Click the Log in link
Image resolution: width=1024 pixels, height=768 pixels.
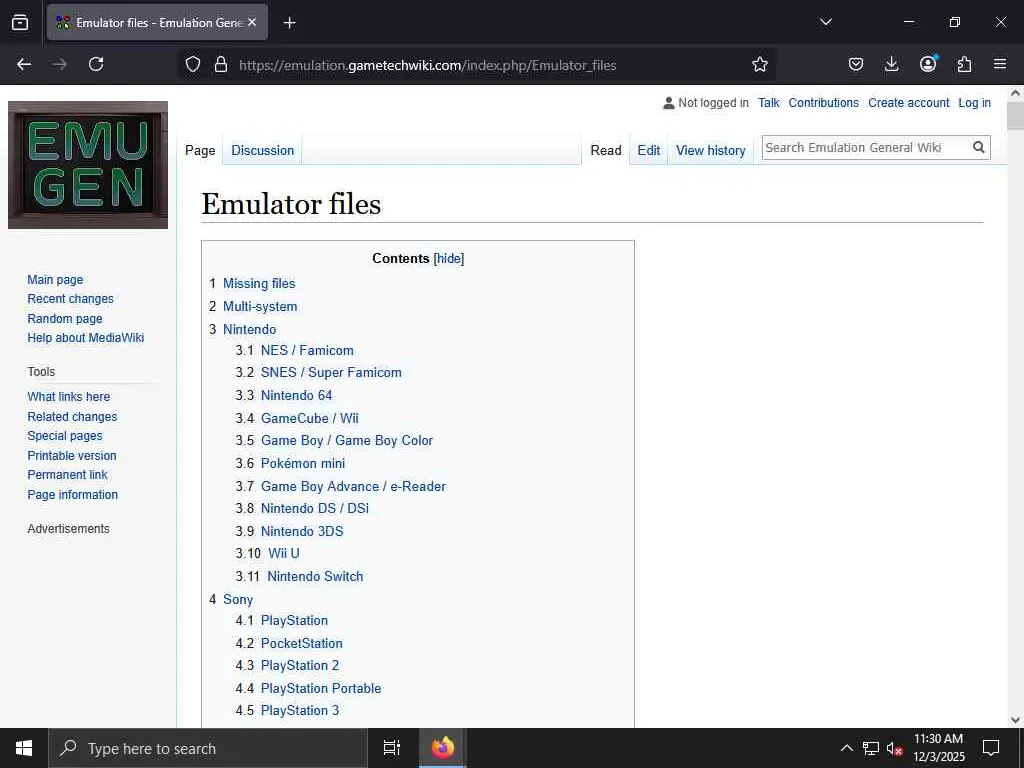(974, 103)
